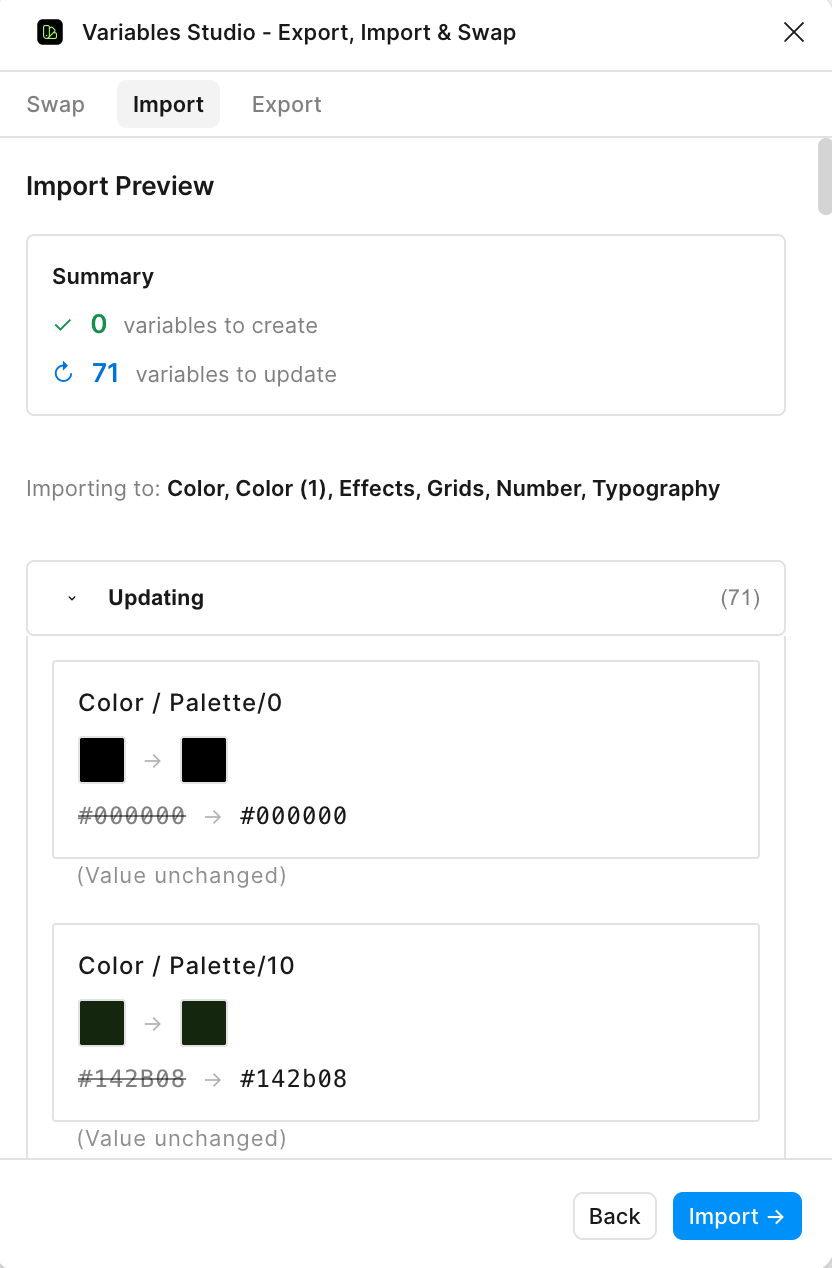Click the arrow between the #142B08 hex values
The image size is (832, 1268).
pyautogui.click(x=213, y=1079)
